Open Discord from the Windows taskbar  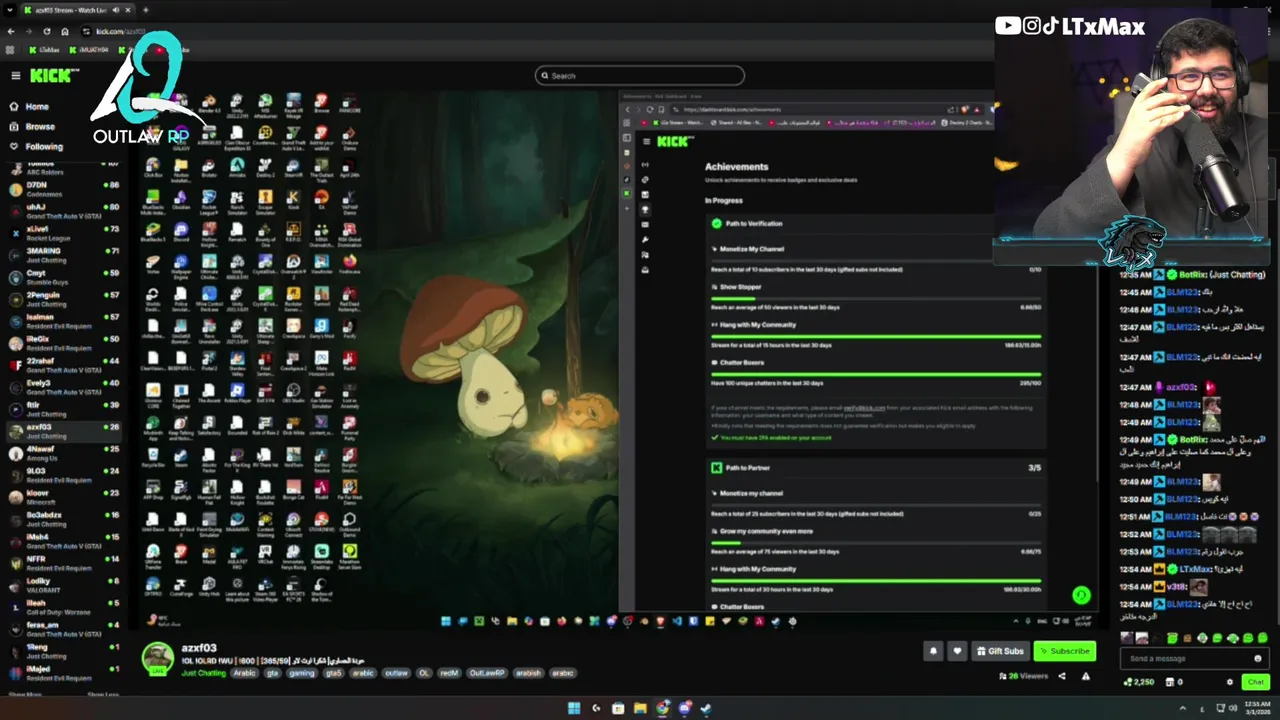(x=684, y=708)
